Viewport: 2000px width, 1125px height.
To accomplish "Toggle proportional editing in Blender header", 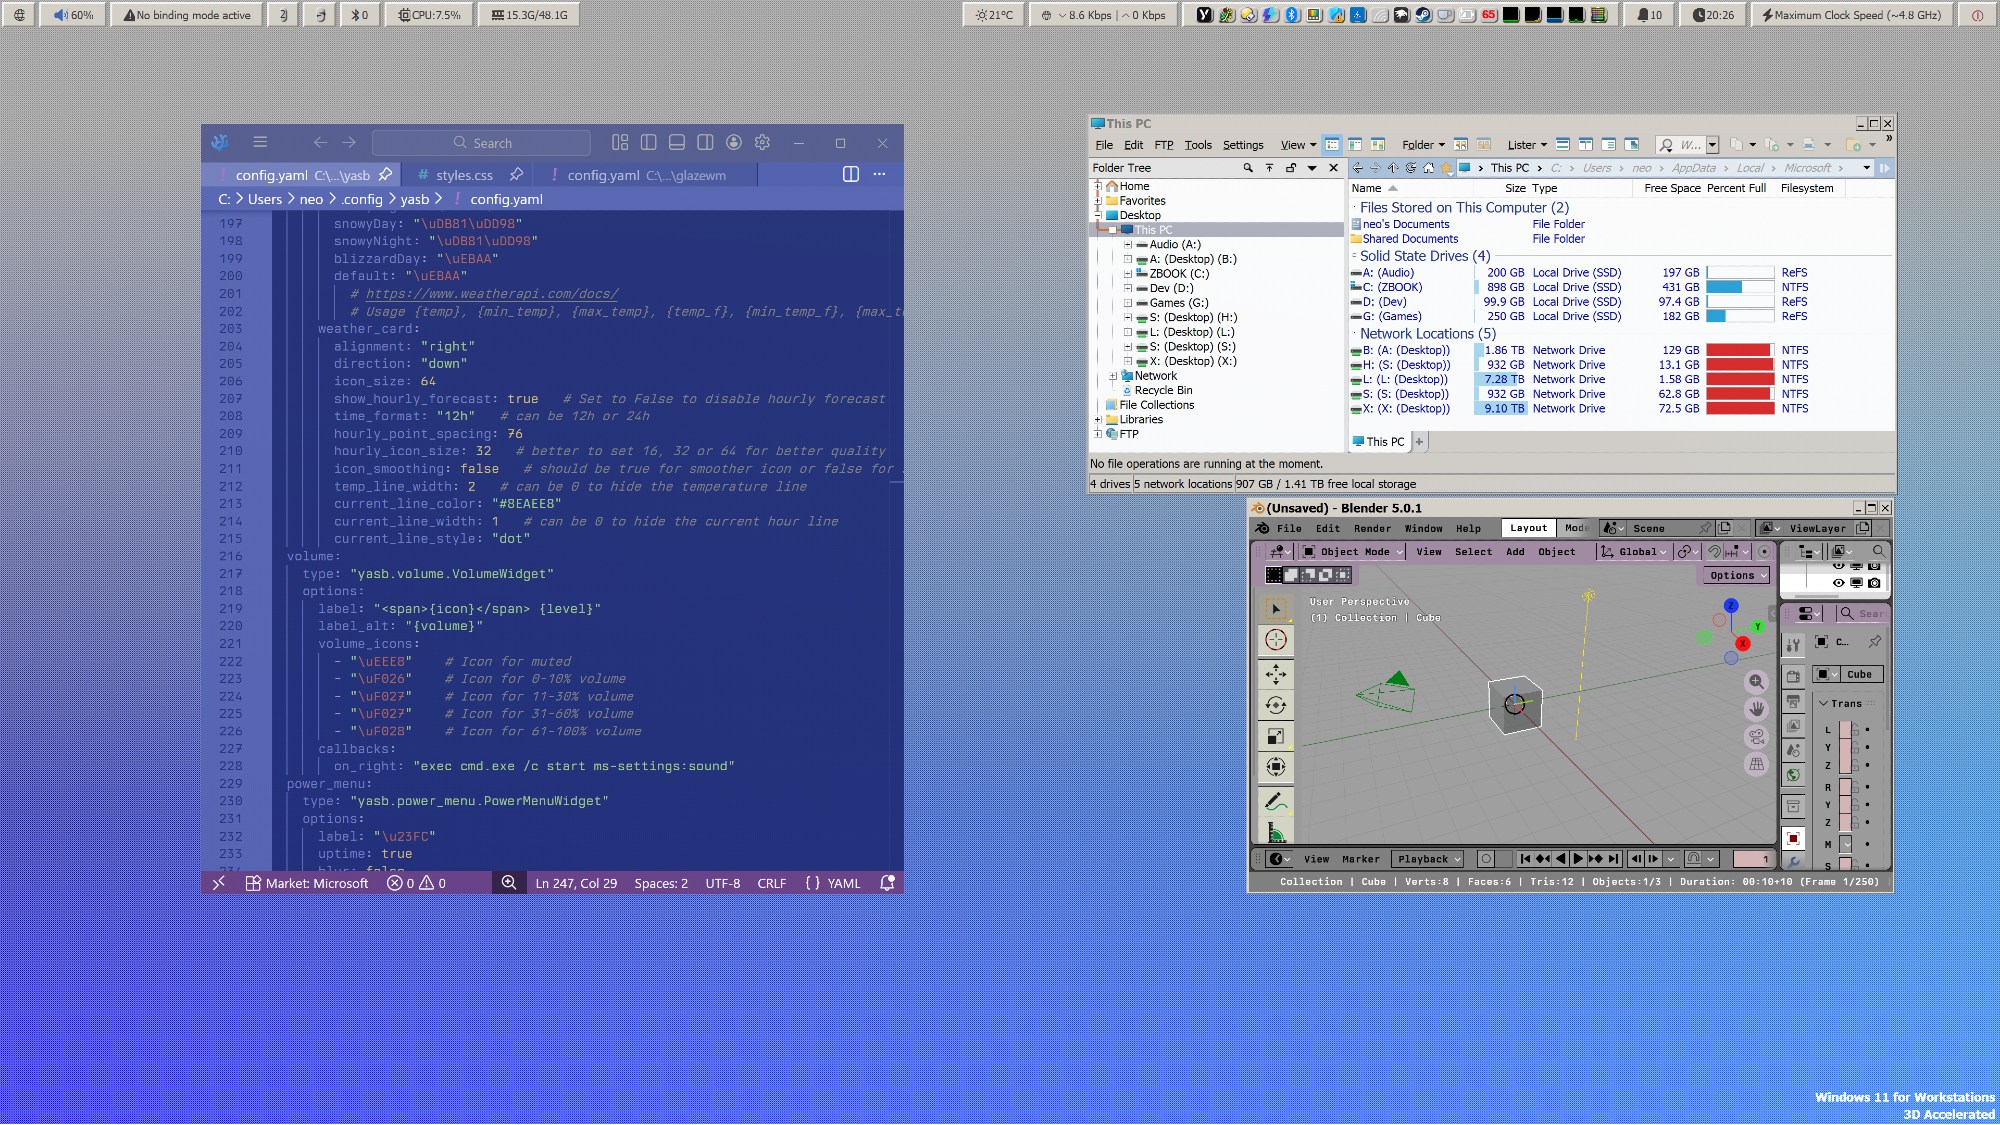I will point(1764,552).
